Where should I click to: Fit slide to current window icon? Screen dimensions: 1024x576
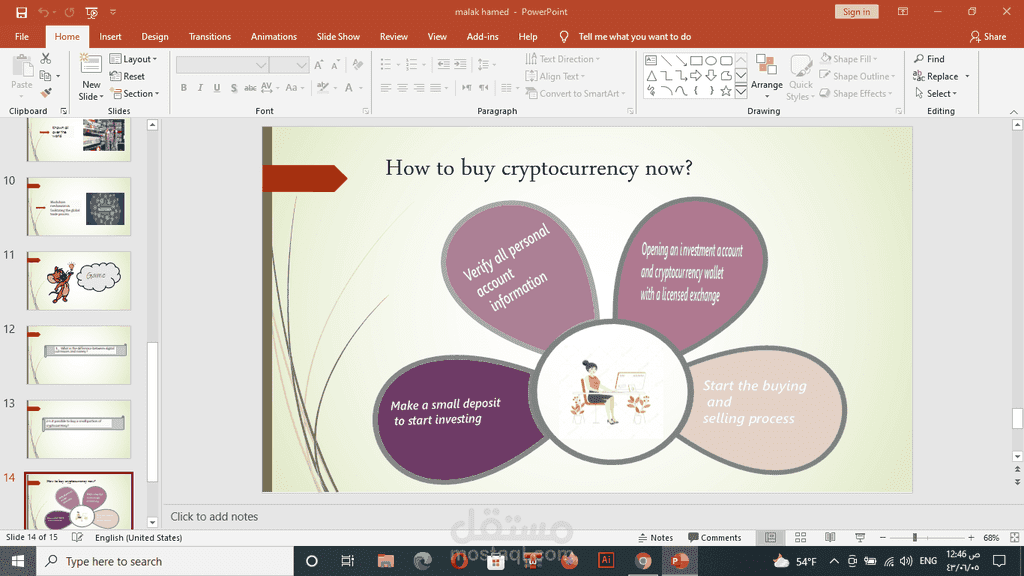point(1014,537)
